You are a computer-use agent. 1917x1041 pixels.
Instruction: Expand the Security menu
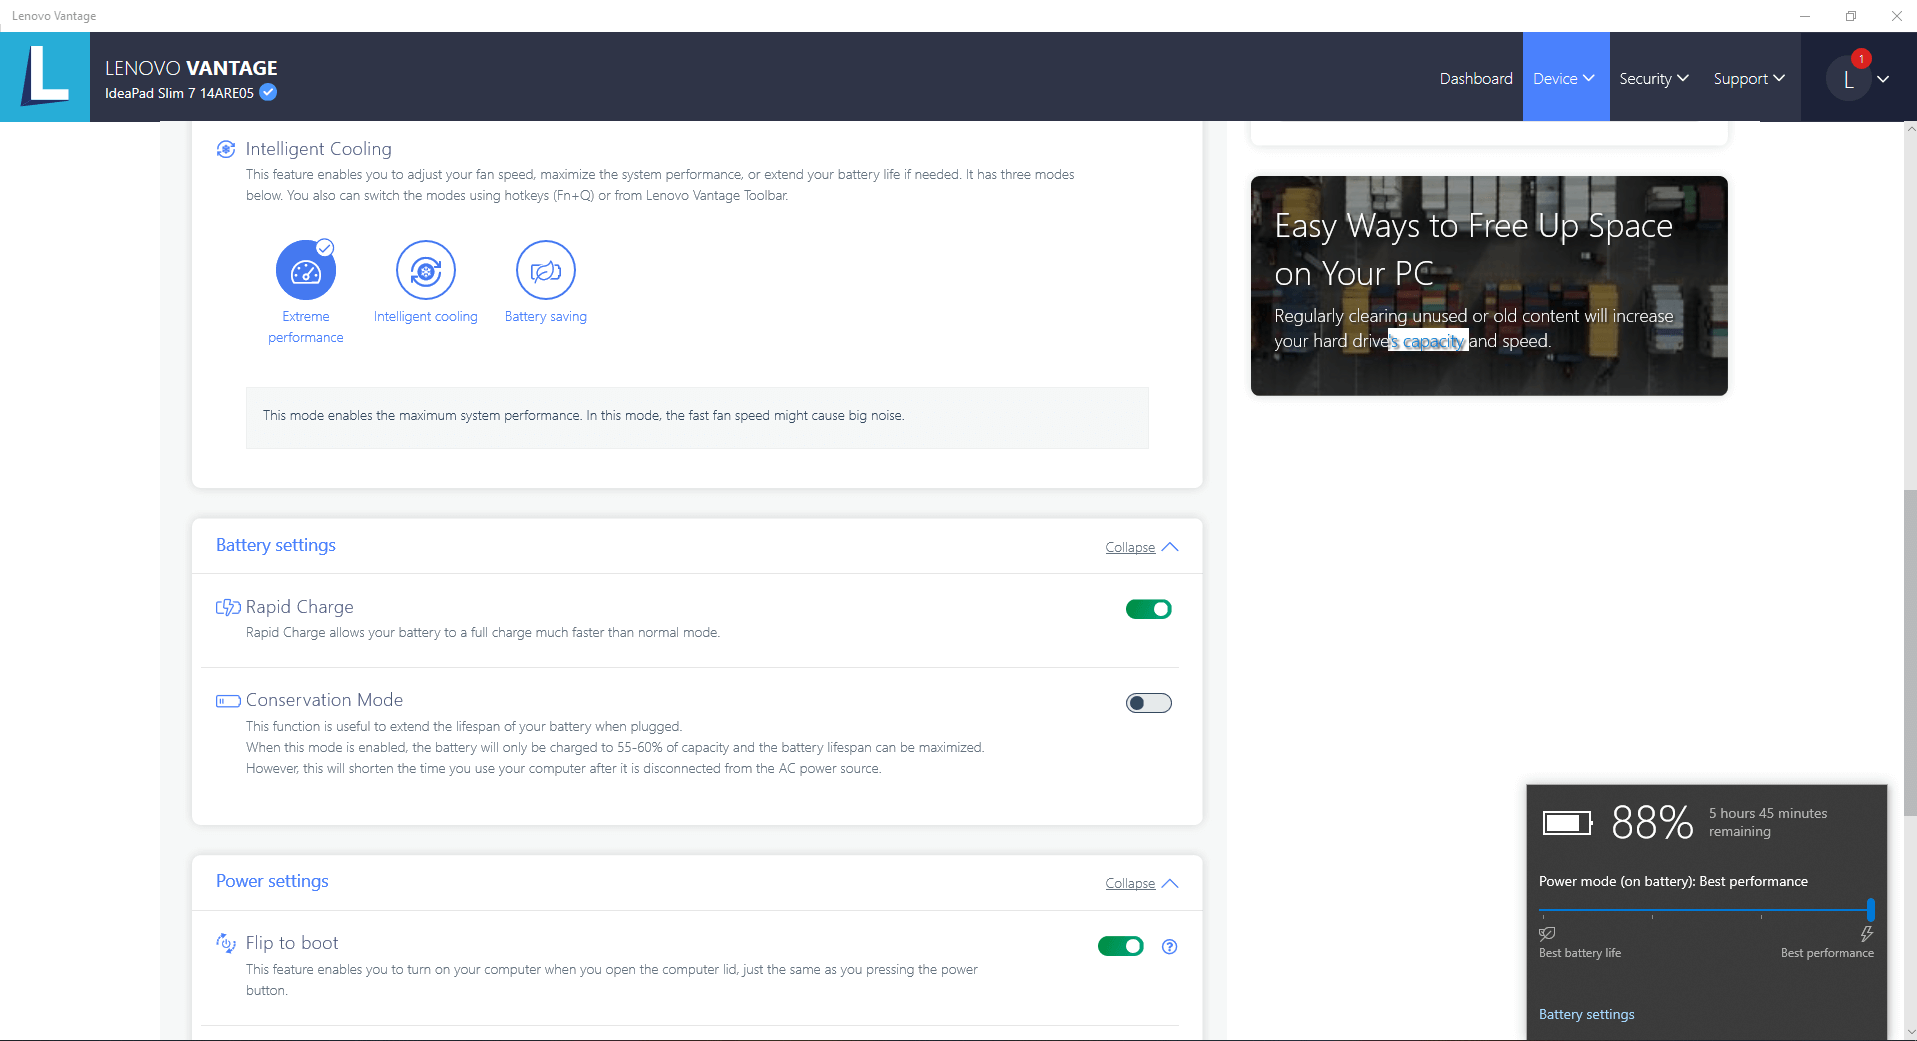(1653, 78)
